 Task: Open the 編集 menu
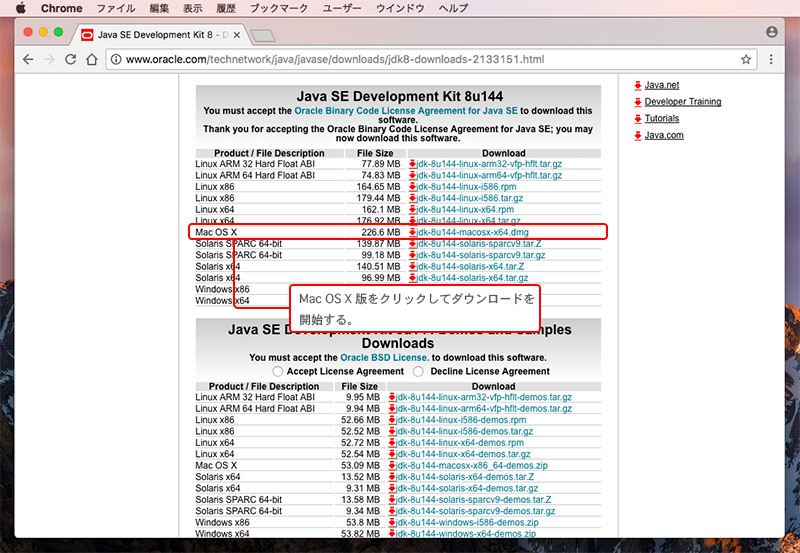tap(159, 8)
